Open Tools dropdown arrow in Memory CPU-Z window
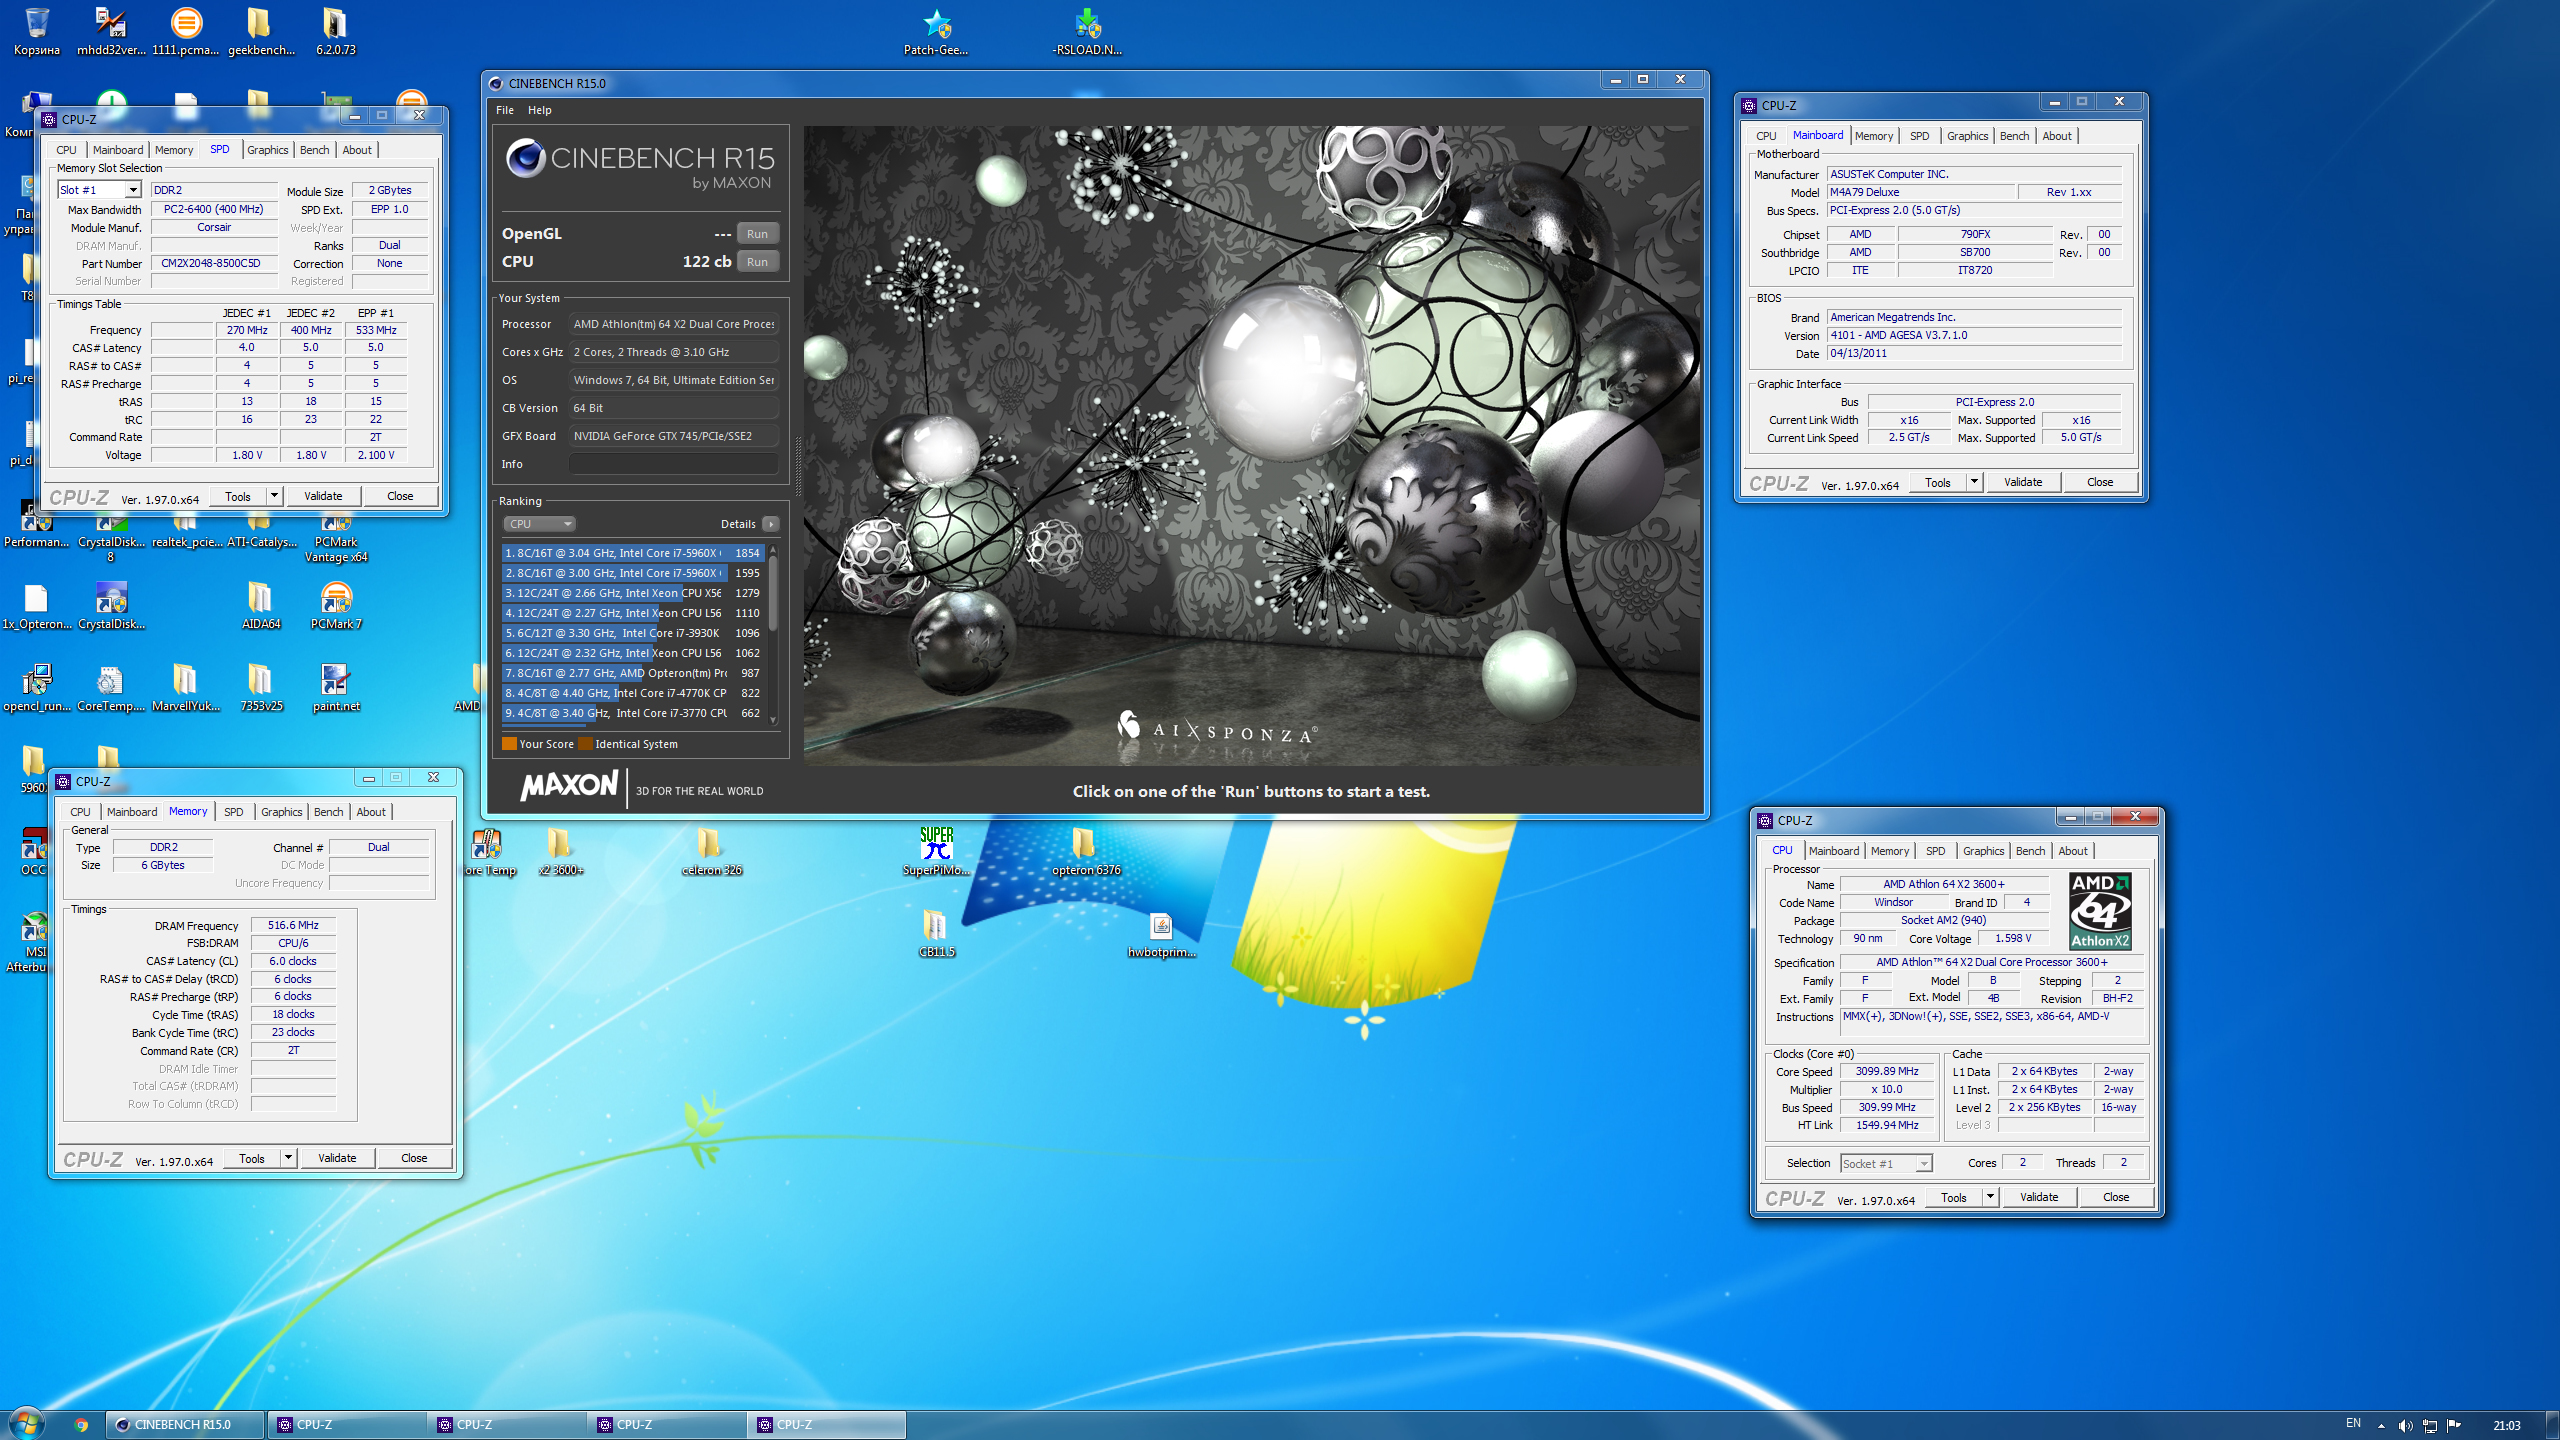The height and width of the screenshot is (1440, 2560). click(x=288, y=1157)
